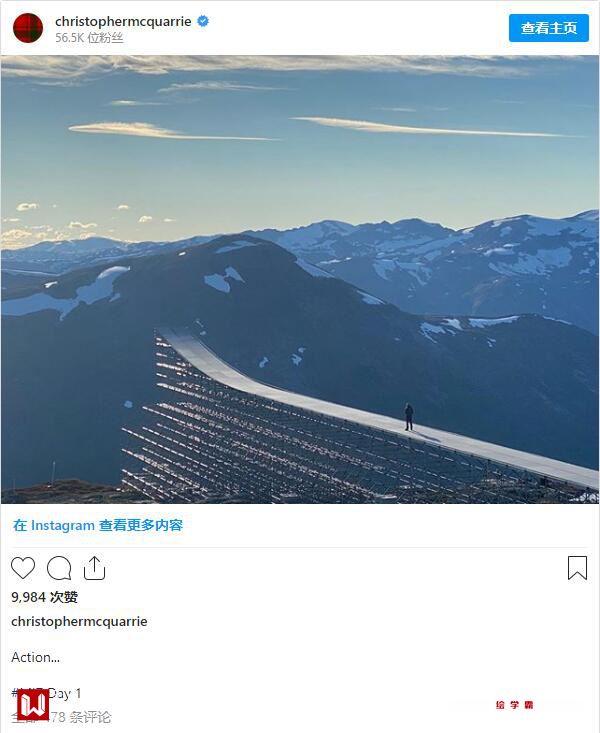Open the red plaid profile avatar
Viewport: 600px width, 733px height.
[x=28, y=28]
